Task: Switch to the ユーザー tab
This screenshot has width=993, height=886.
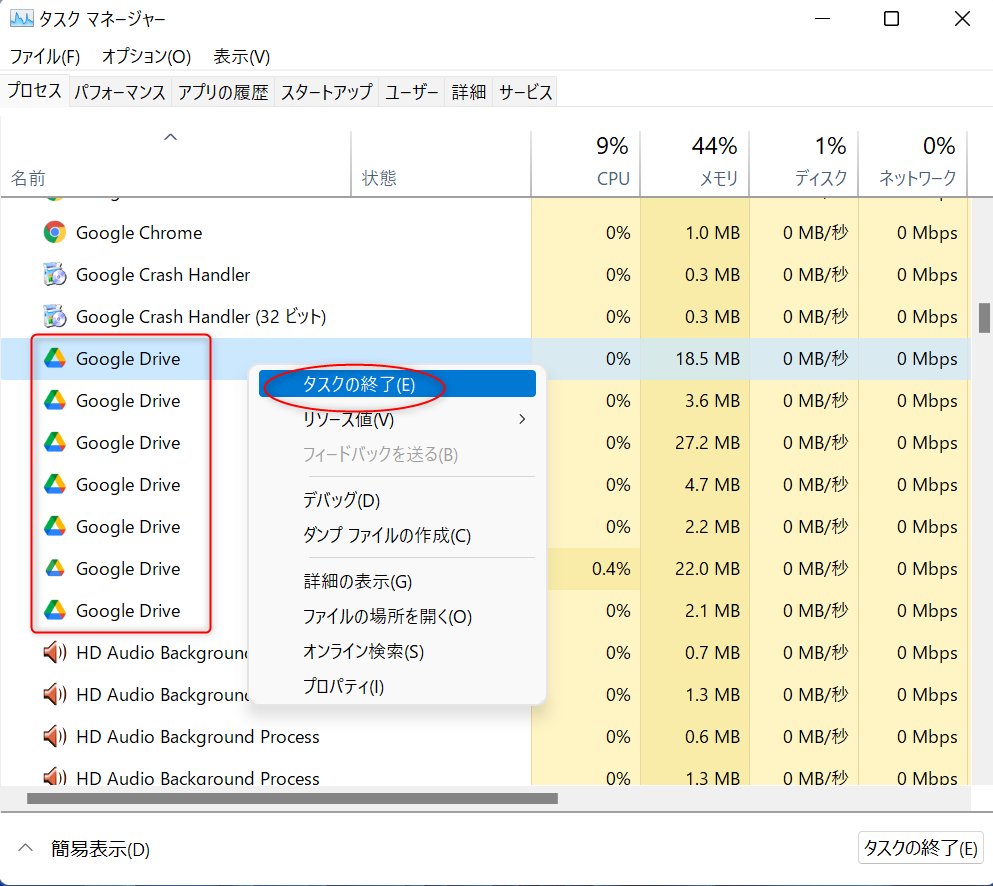Action: point(412,92)
